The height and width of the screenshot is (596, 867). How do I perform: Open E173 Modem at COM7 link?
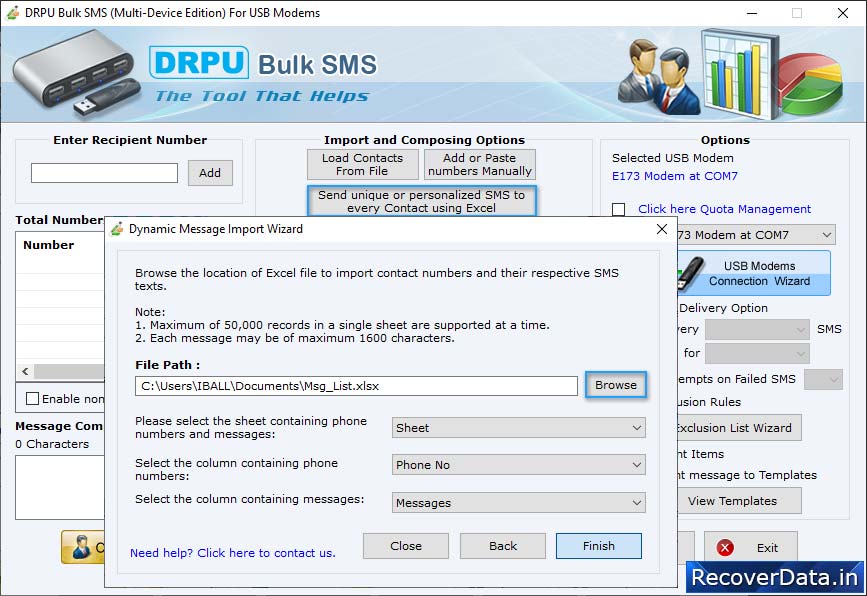coord(675,176)
